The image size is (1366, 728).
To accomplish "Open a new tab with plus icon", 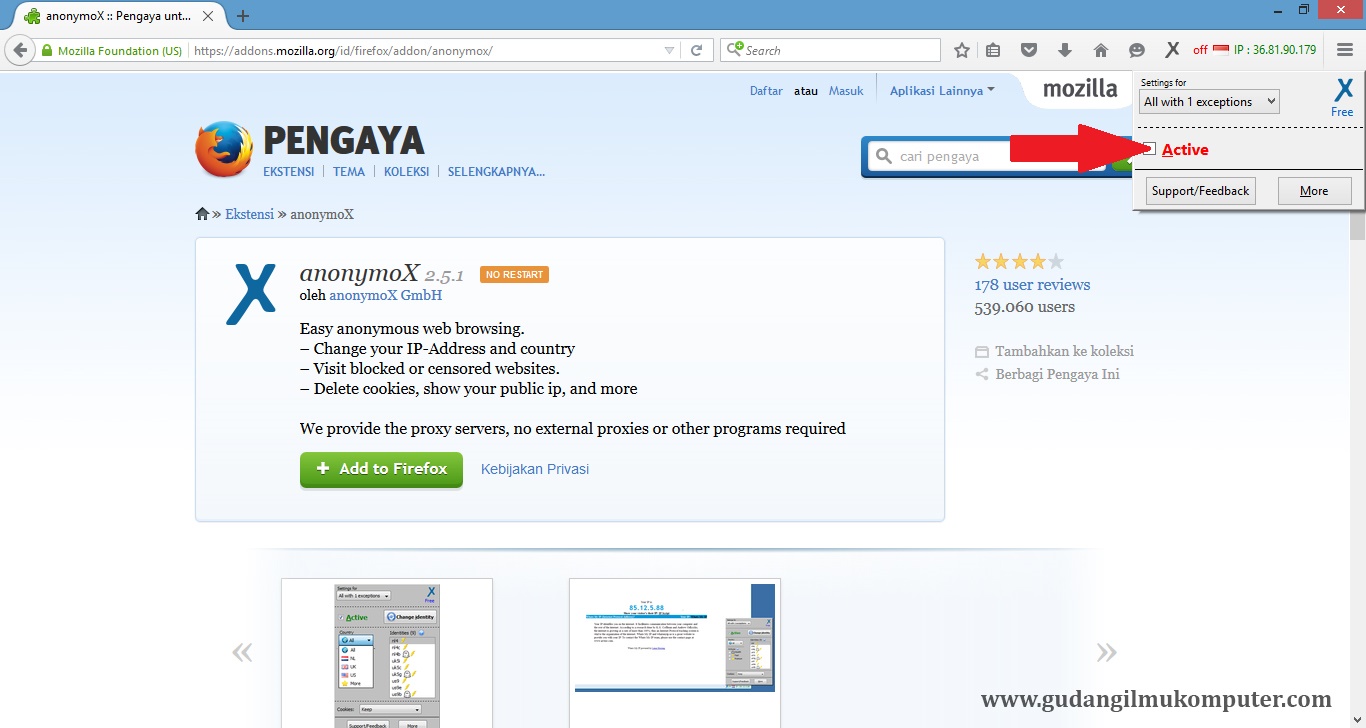I will (x=243, y=16).
